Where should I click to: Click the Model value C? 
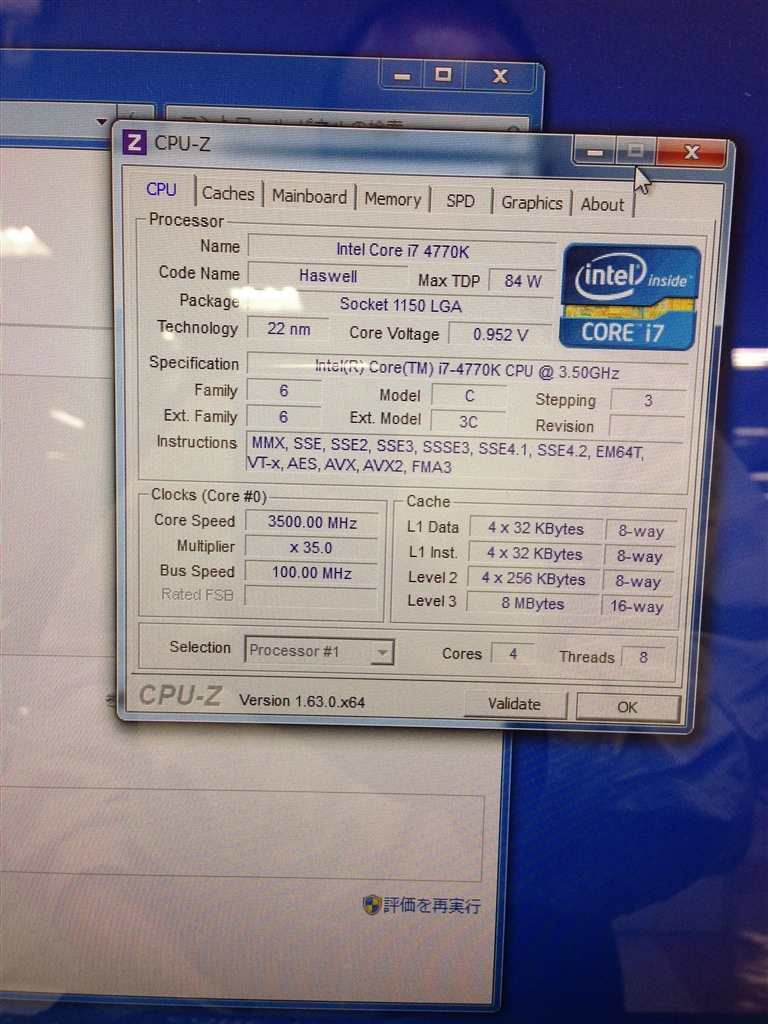click(x=469, y=396)
